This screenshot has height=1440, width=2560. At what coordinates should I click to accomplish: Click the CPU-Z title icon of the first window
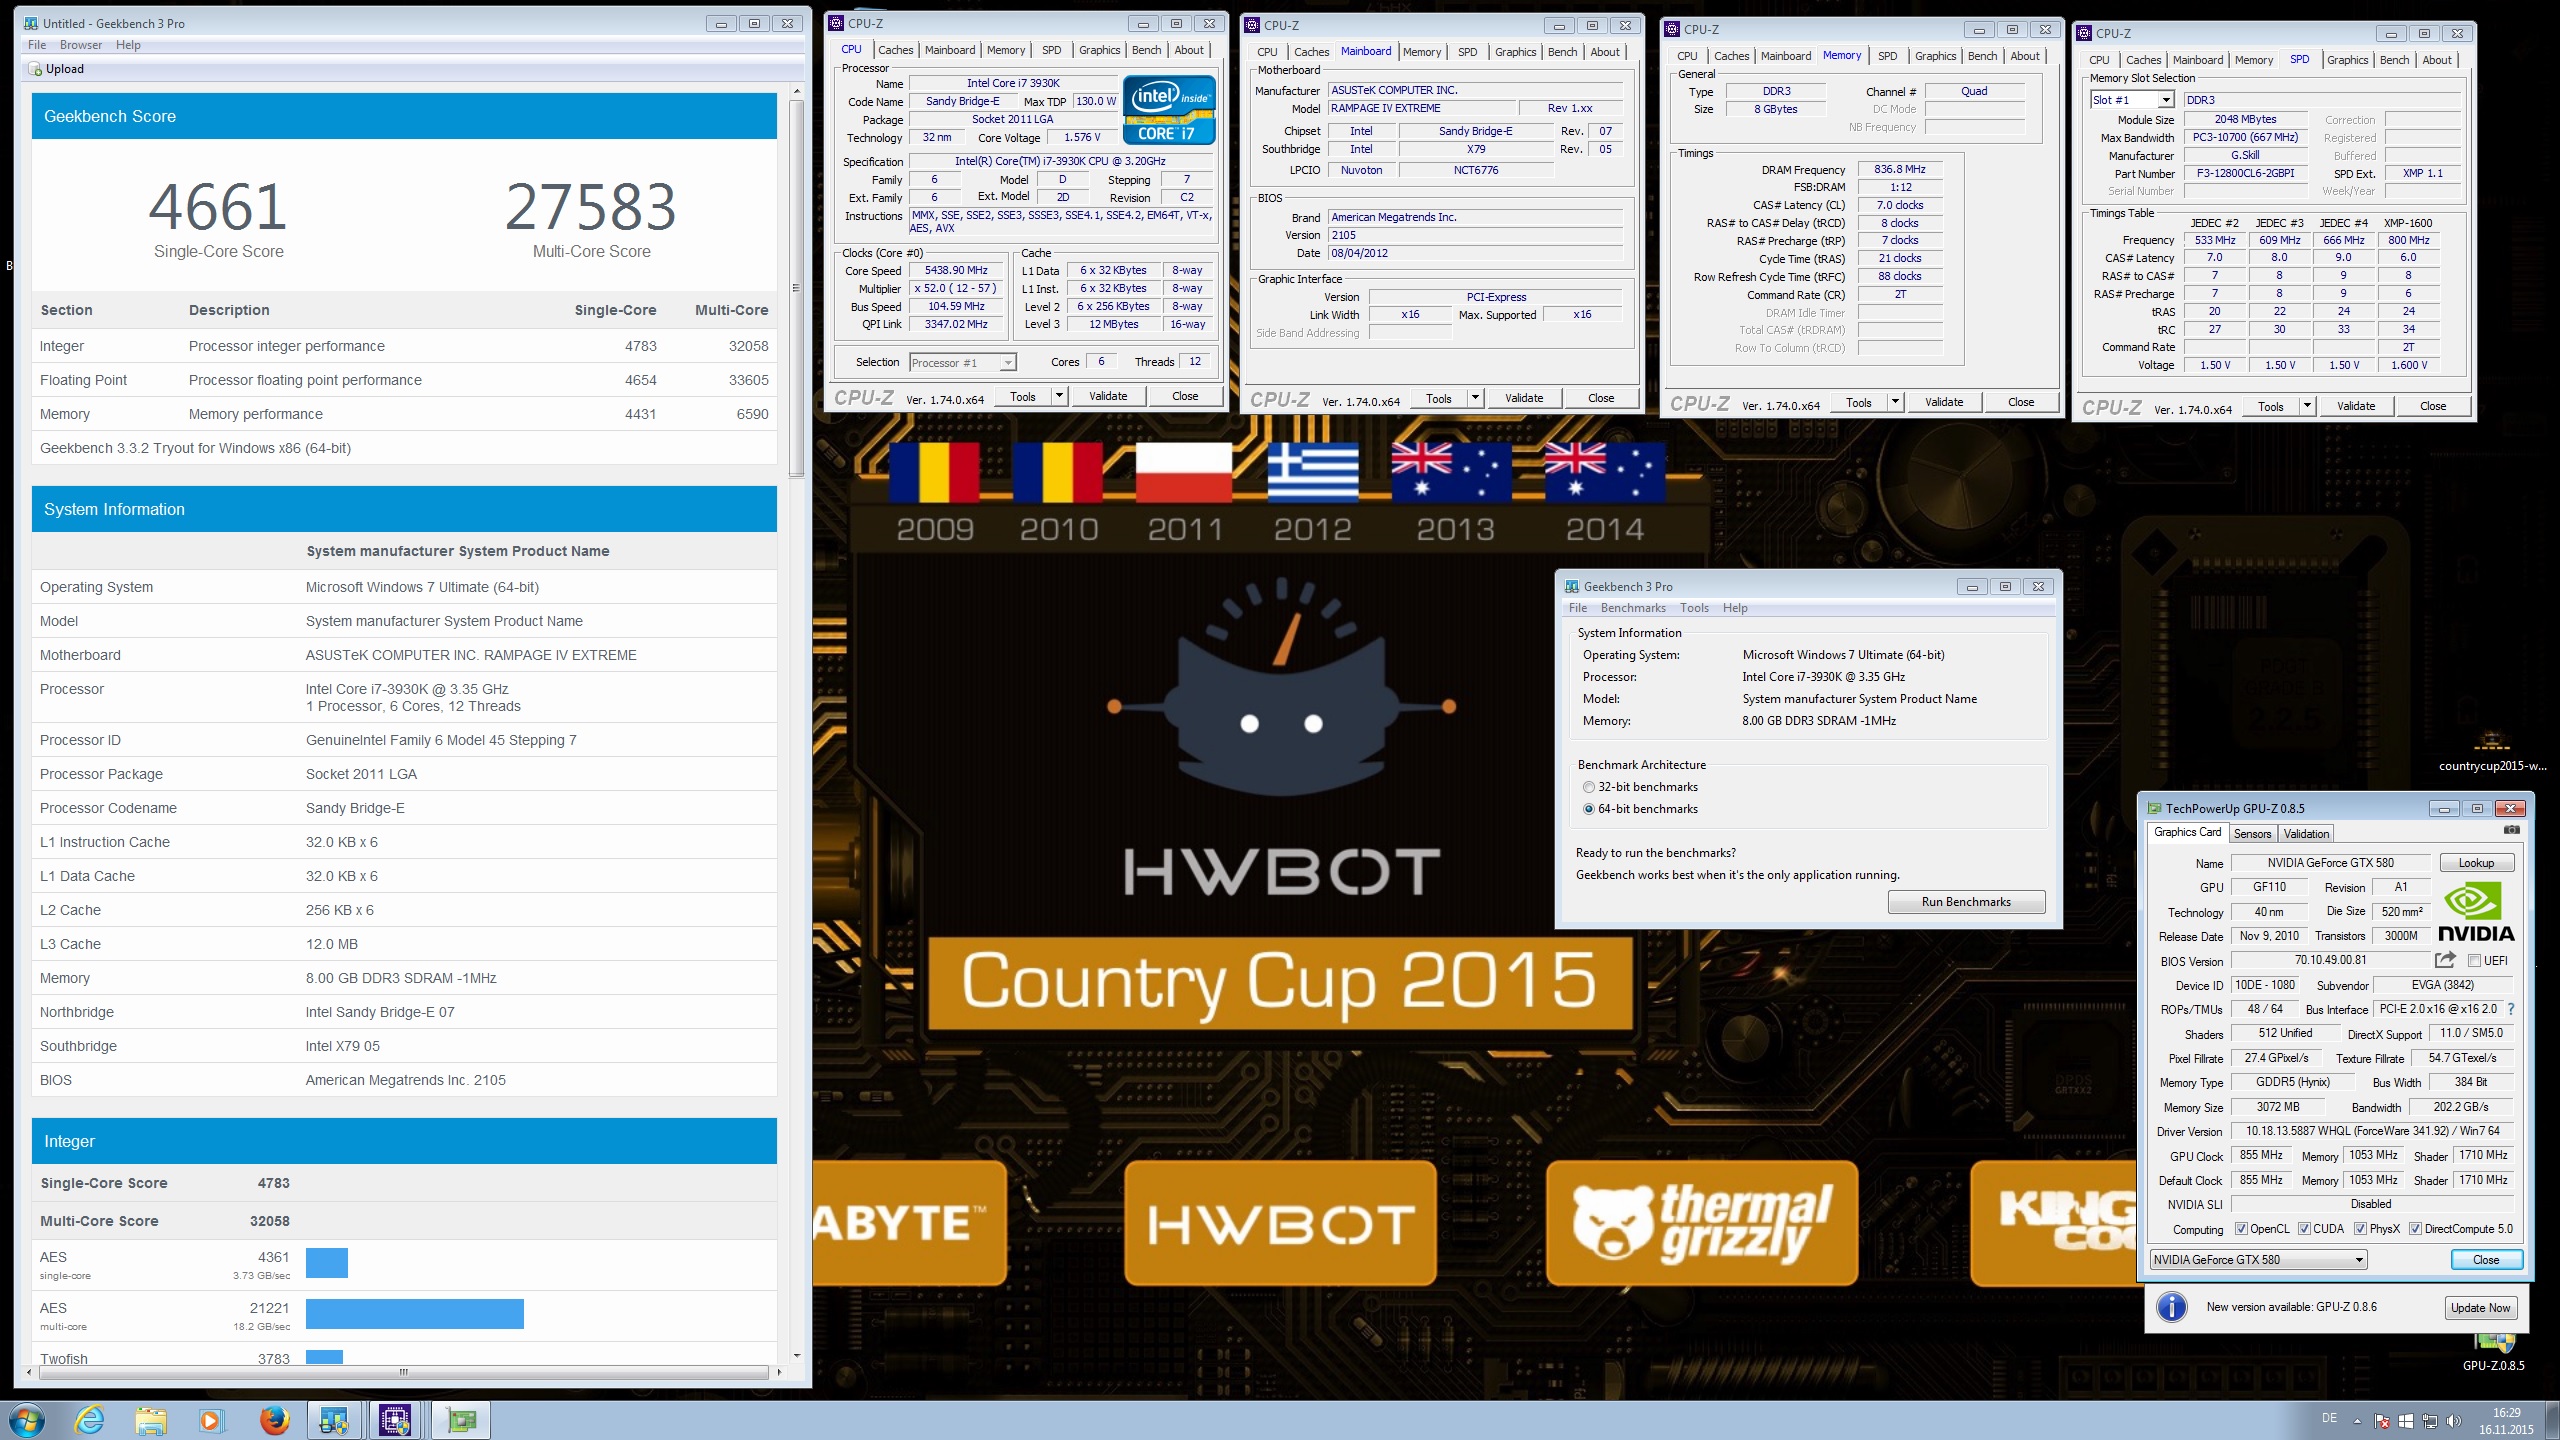click(837, 23)
